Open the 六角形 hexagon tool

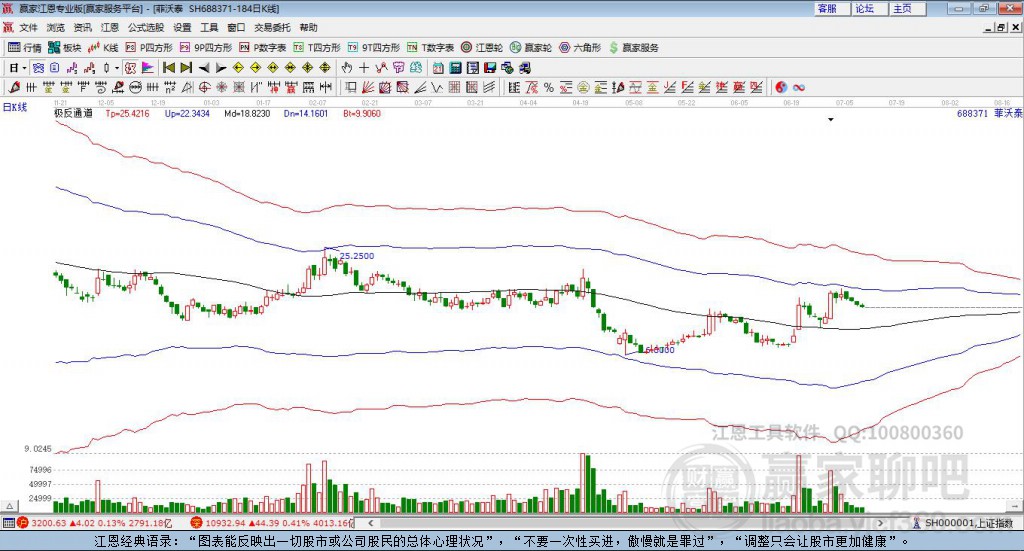(x=580, y=48)
